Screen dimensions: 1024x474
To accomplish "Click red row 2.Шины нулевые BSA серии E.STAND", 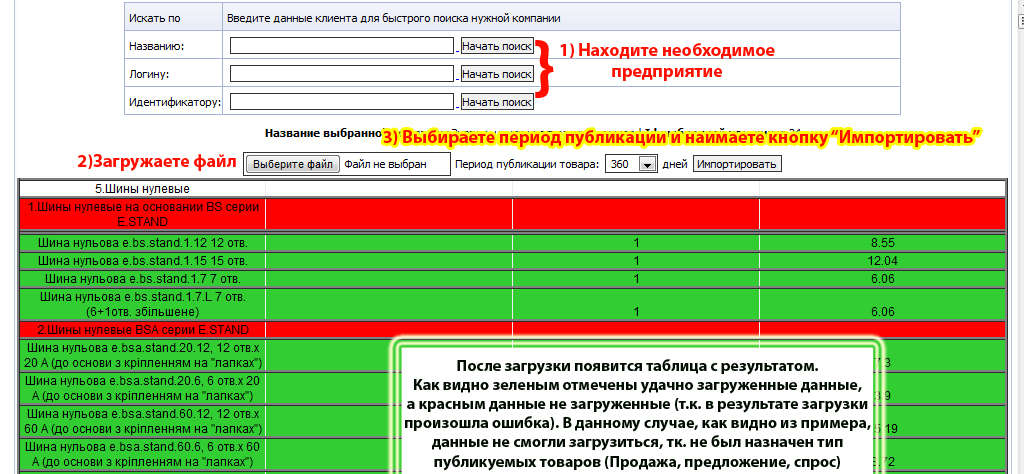I will [142, 329].
